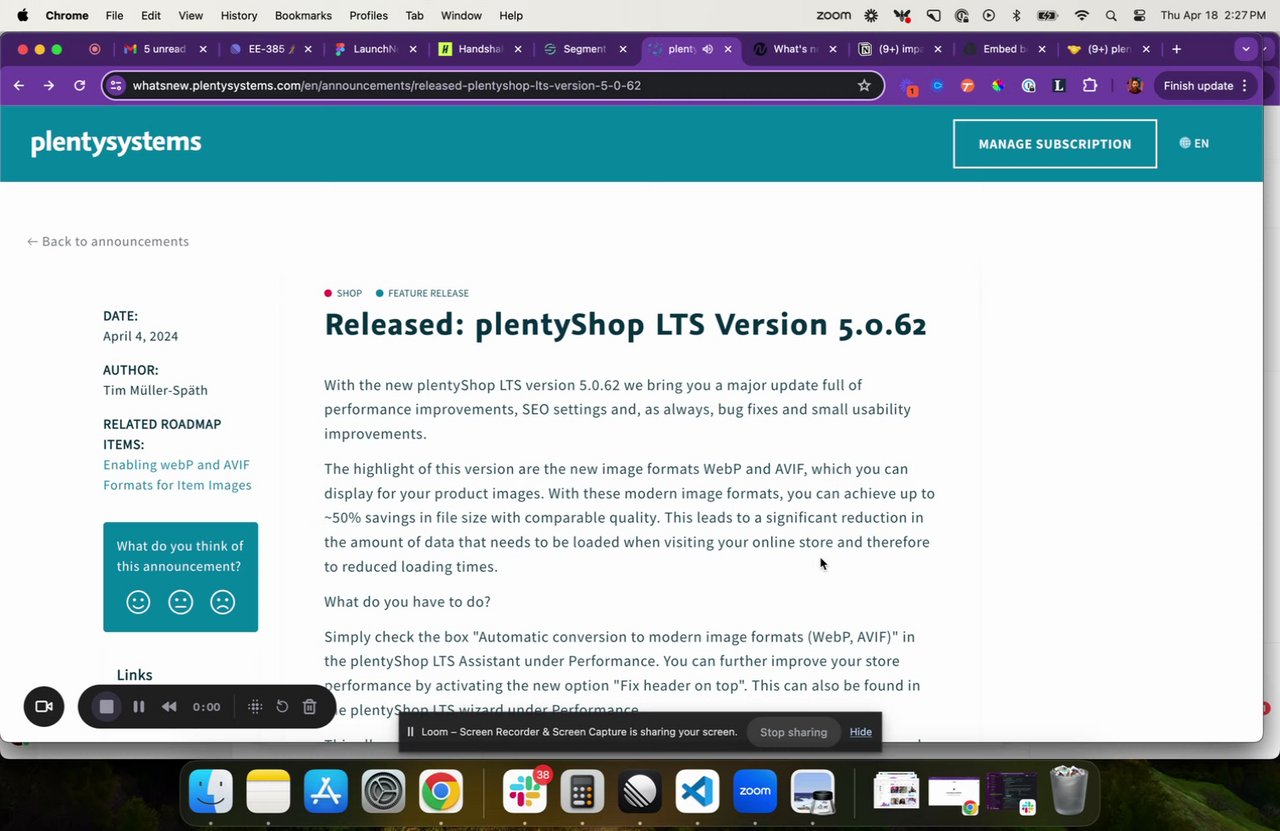This screenshot has height=831, width=1280.
Task: Click the orange T extension icon
Action: pos(967,86)
